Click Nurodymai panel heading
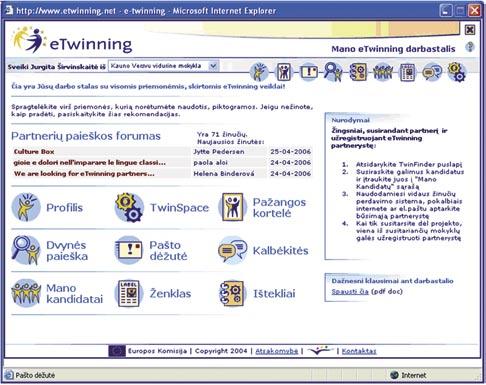Image resolution: width=486 pixels, height=385 pixels. (350, 120)
